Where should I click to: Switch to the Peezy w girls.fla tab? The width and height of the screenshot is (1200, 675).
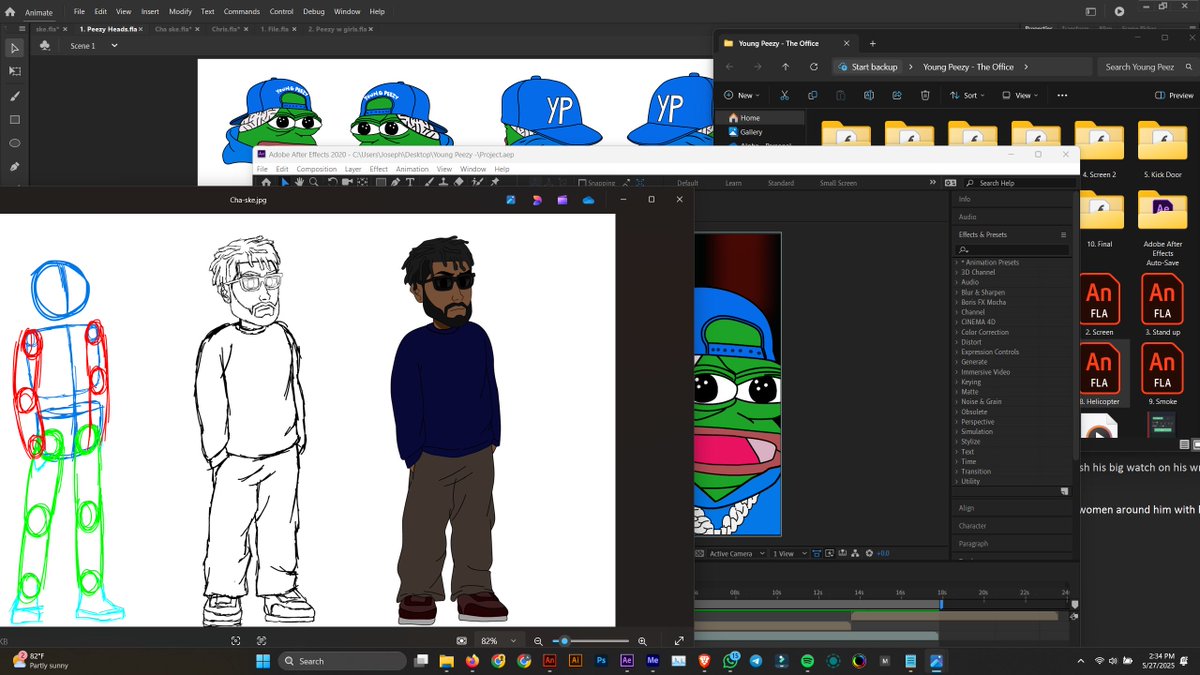340,29
